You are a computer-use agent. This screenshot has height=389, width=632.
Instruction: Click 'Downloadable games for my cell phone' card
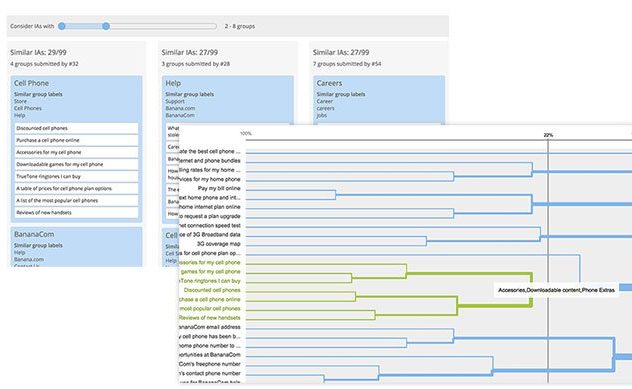click(x=77, y=164)
